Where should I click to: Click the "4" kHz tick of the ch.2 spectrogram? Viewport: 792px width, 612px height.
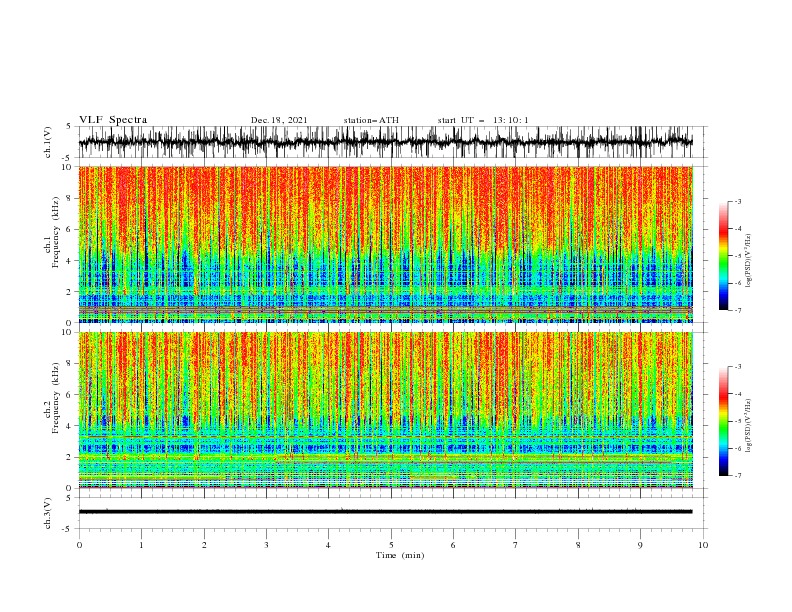pyautogui.click(x=70, y=426)
